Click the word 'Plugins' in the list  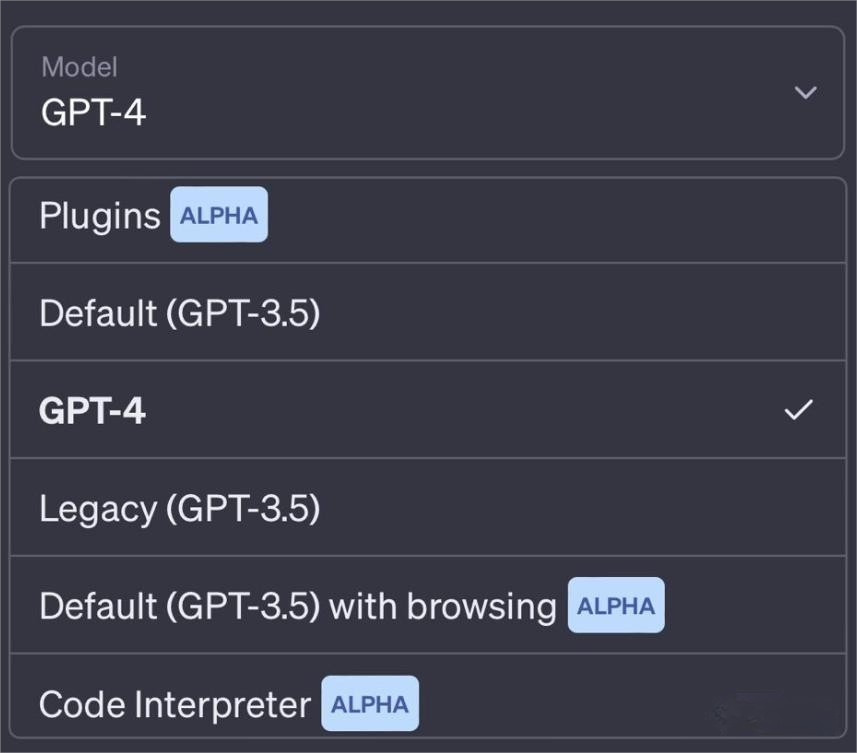click(x=100, y=216)
